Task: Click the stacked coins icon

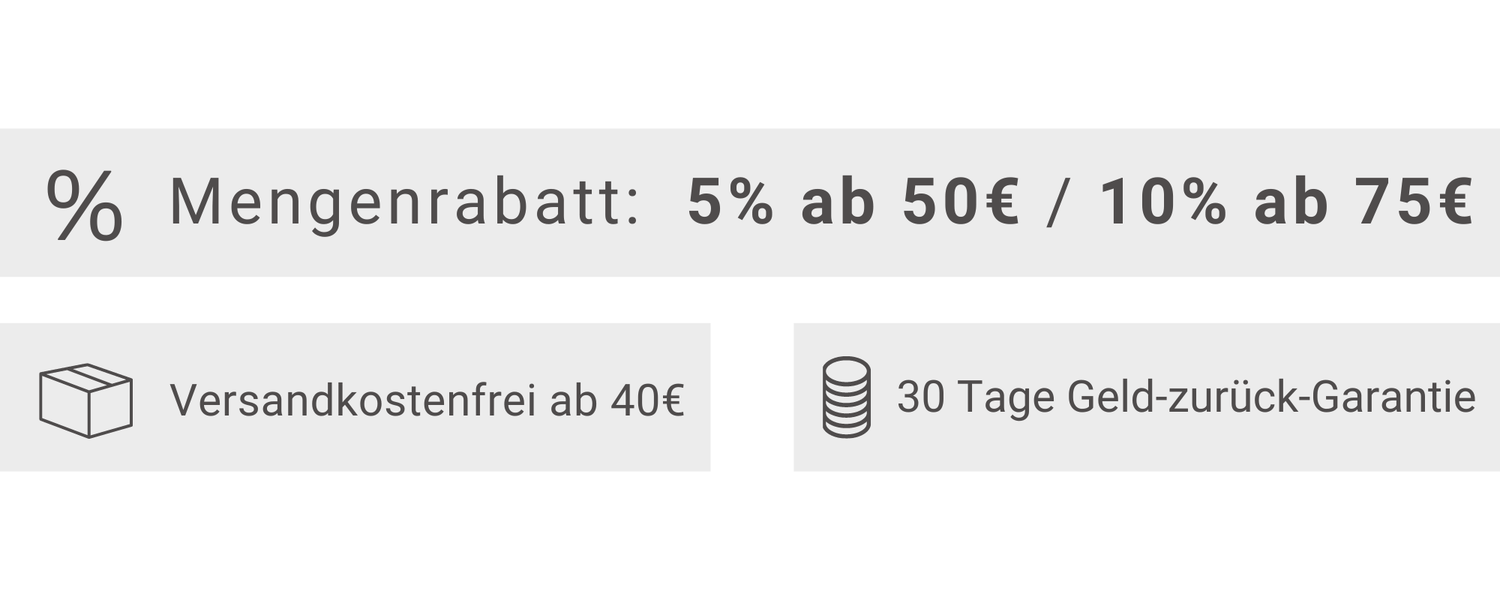Action: point(846,397)
